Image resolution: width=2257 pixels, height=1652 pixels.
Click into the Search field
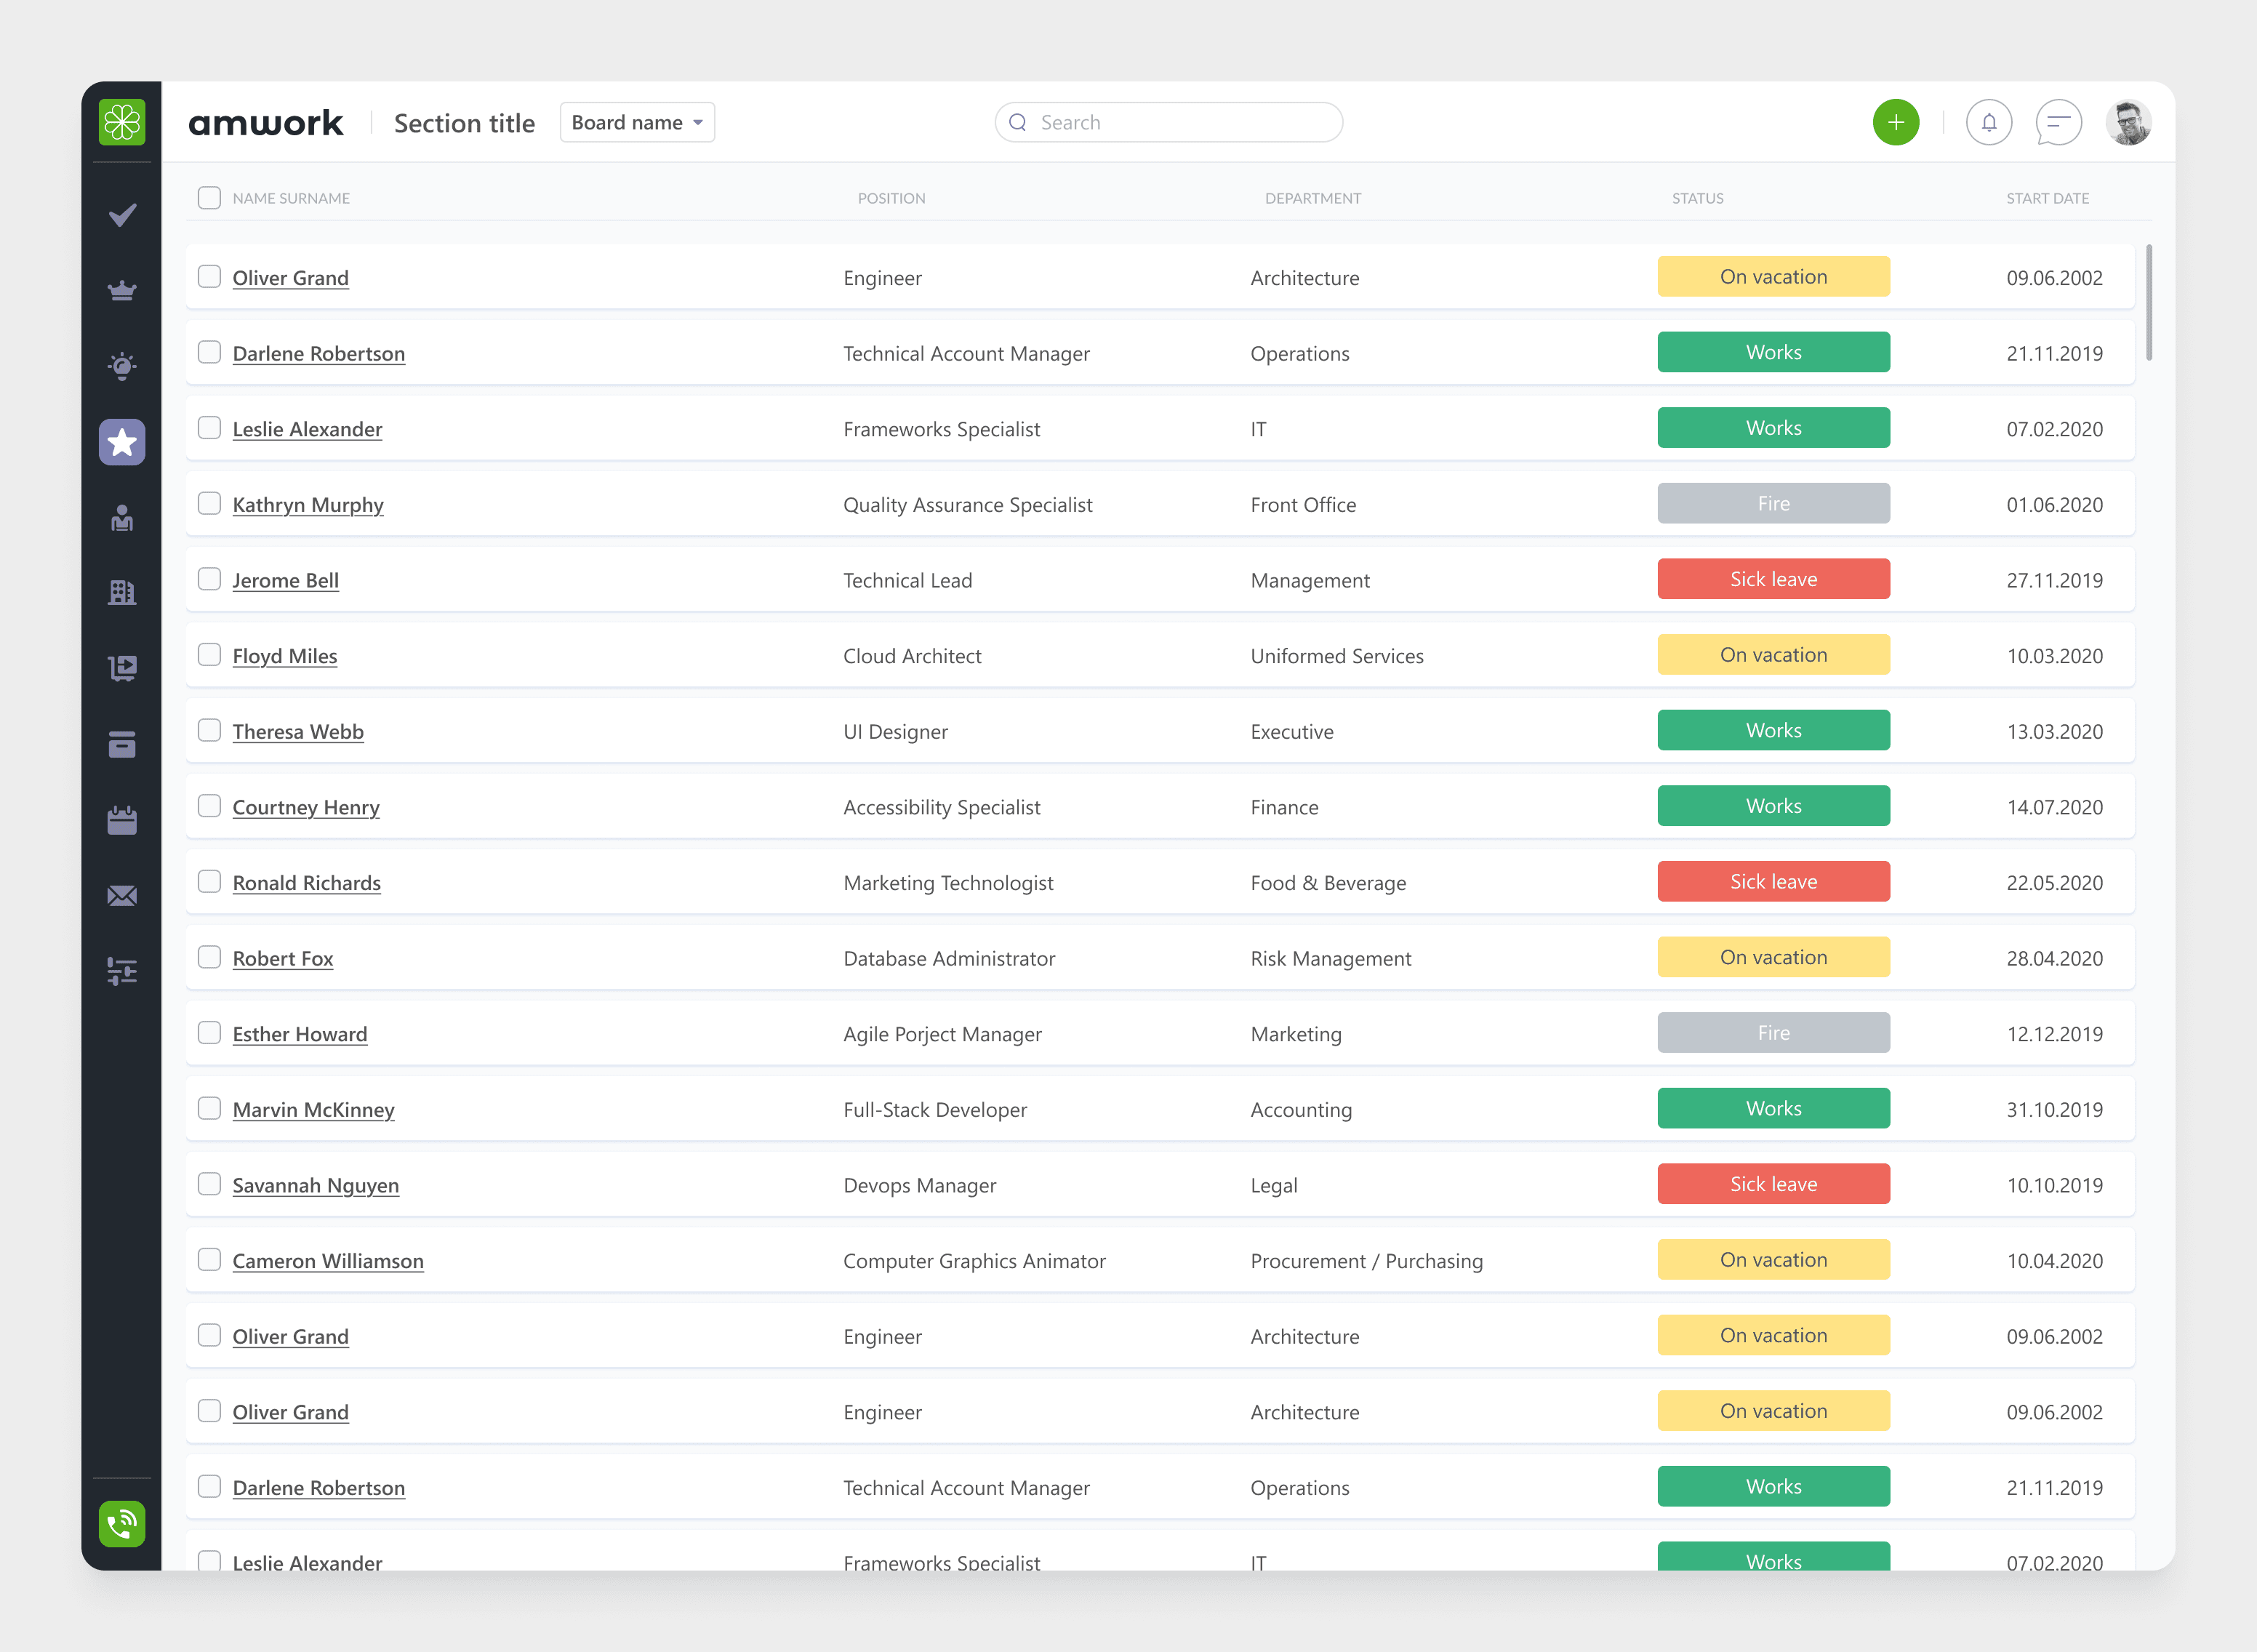point(1170,123)
